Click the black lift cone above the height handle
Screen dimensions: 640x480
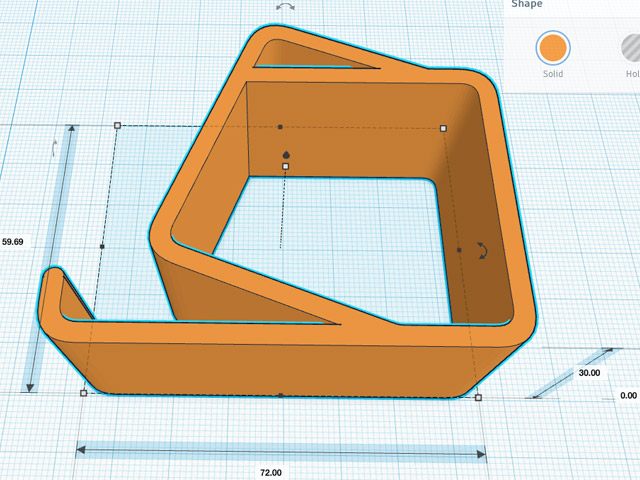pos(286,155)
